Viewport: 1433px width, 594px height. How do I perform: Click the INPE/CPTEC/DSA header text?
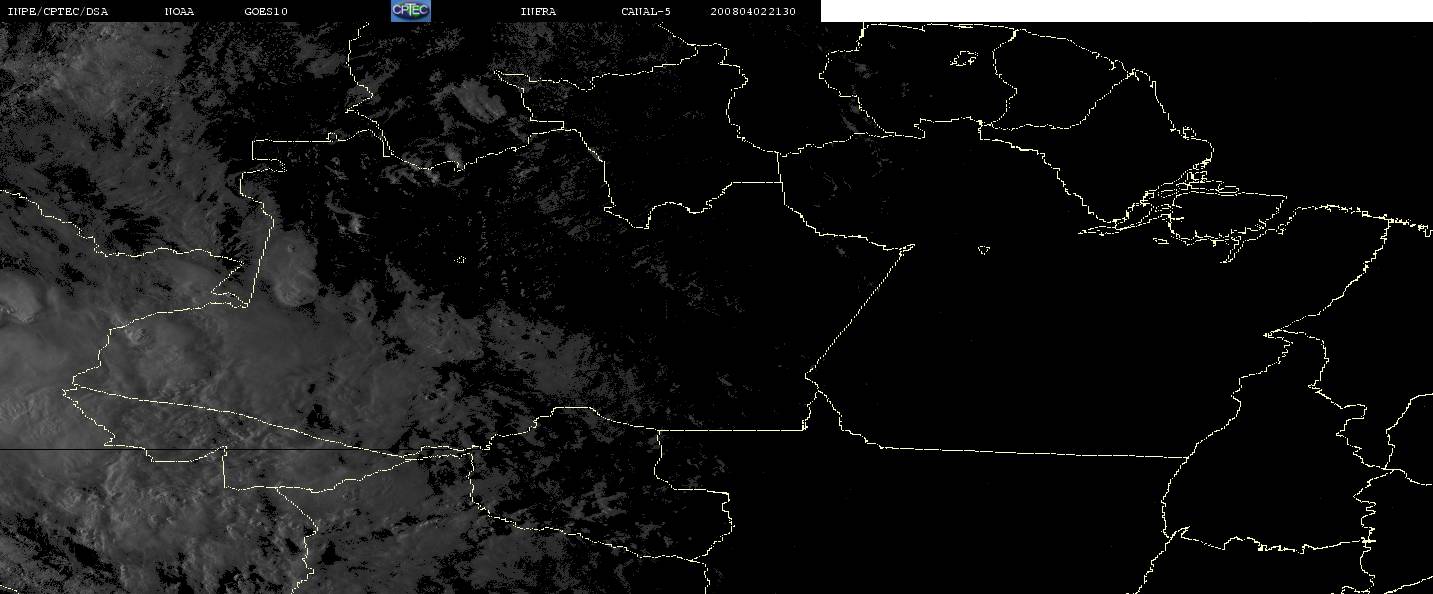(57, 11)
